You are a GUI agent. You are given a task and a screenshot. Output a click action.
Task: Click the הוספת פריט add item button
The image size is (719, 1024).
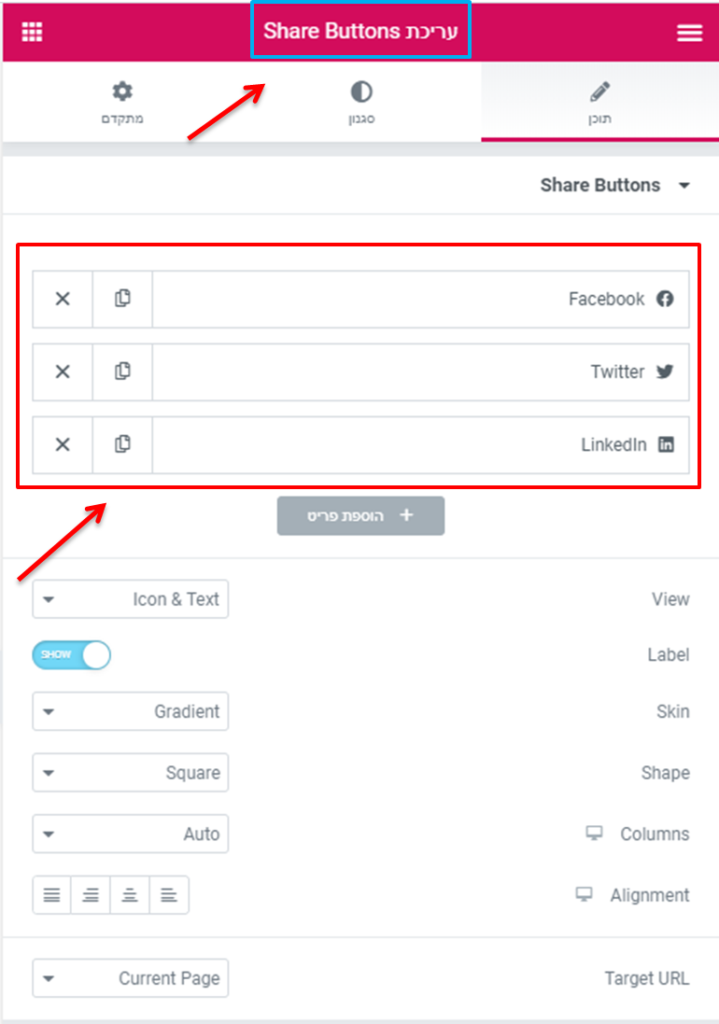(360, 516)
